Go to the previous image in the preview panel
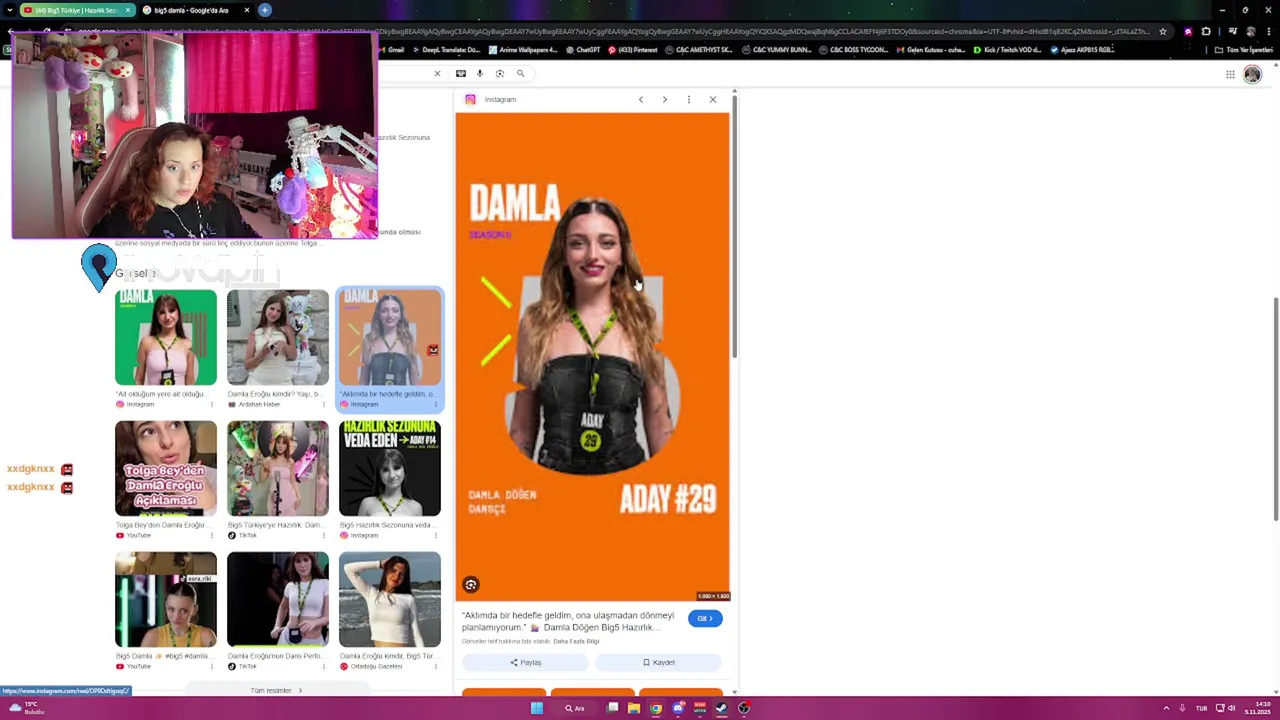This screenshot has height=720, width=1280. coord(641,99)
